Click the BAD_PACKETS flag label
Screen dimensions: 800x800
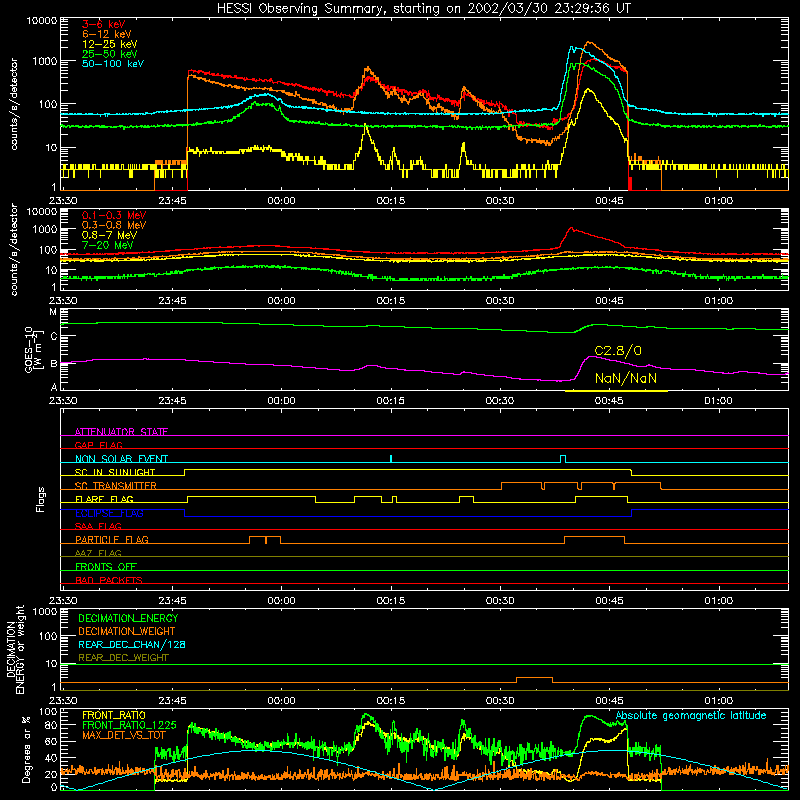109,580
